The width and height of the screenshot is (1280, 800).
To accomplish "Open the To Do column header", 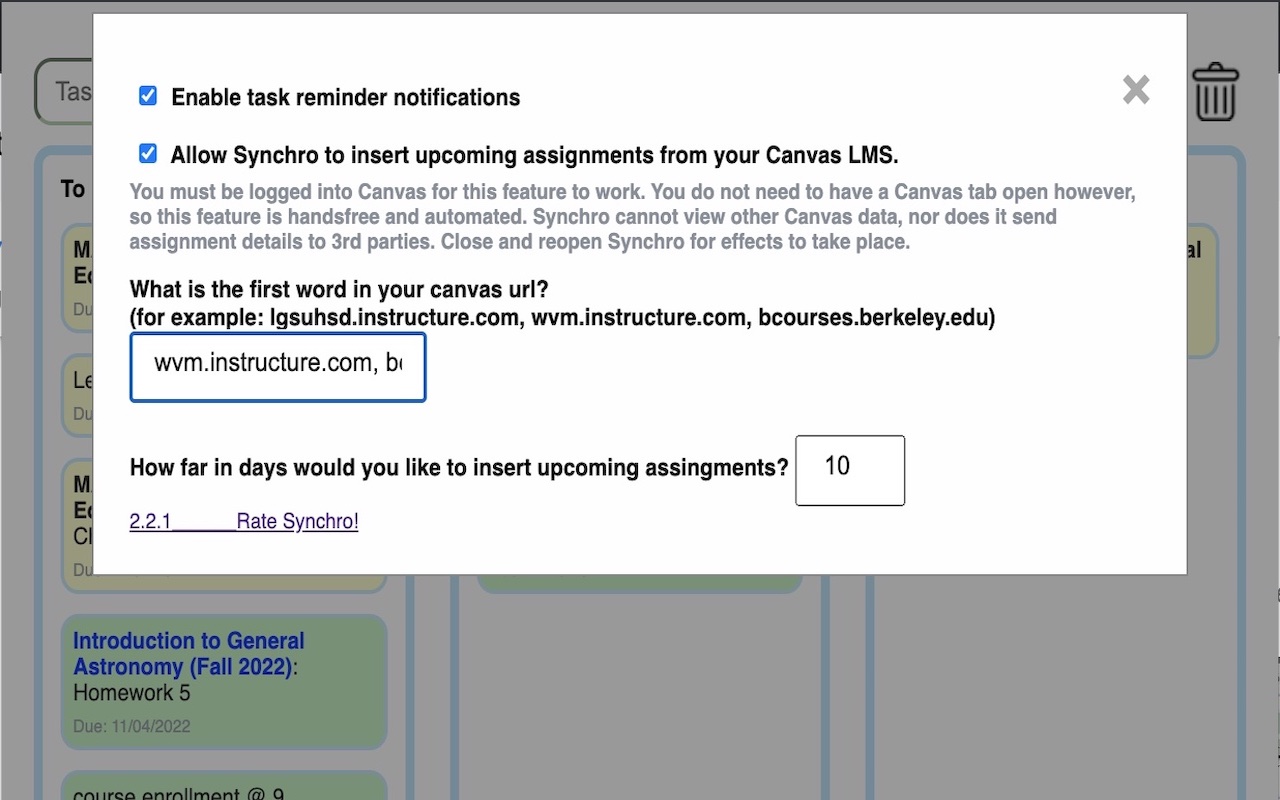I will click(x=72, y=188).
